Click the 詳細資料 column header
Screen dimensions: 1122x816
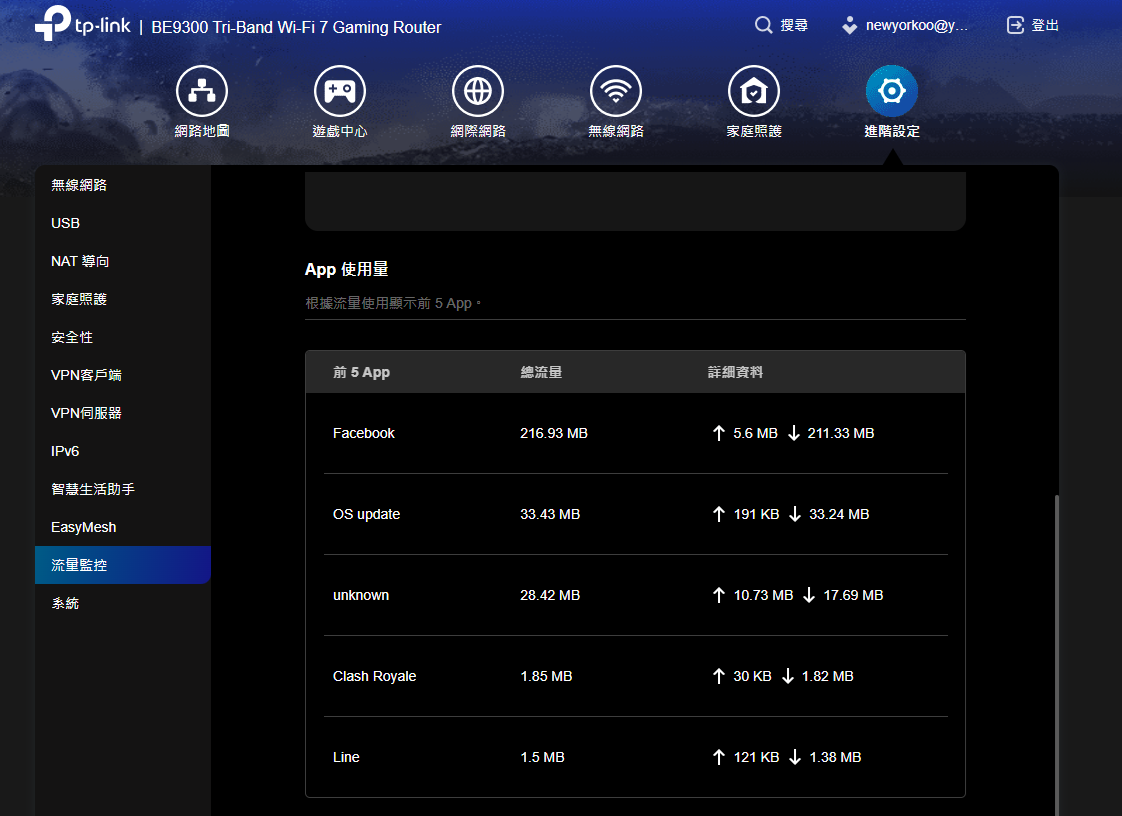[x=735, y=372]
